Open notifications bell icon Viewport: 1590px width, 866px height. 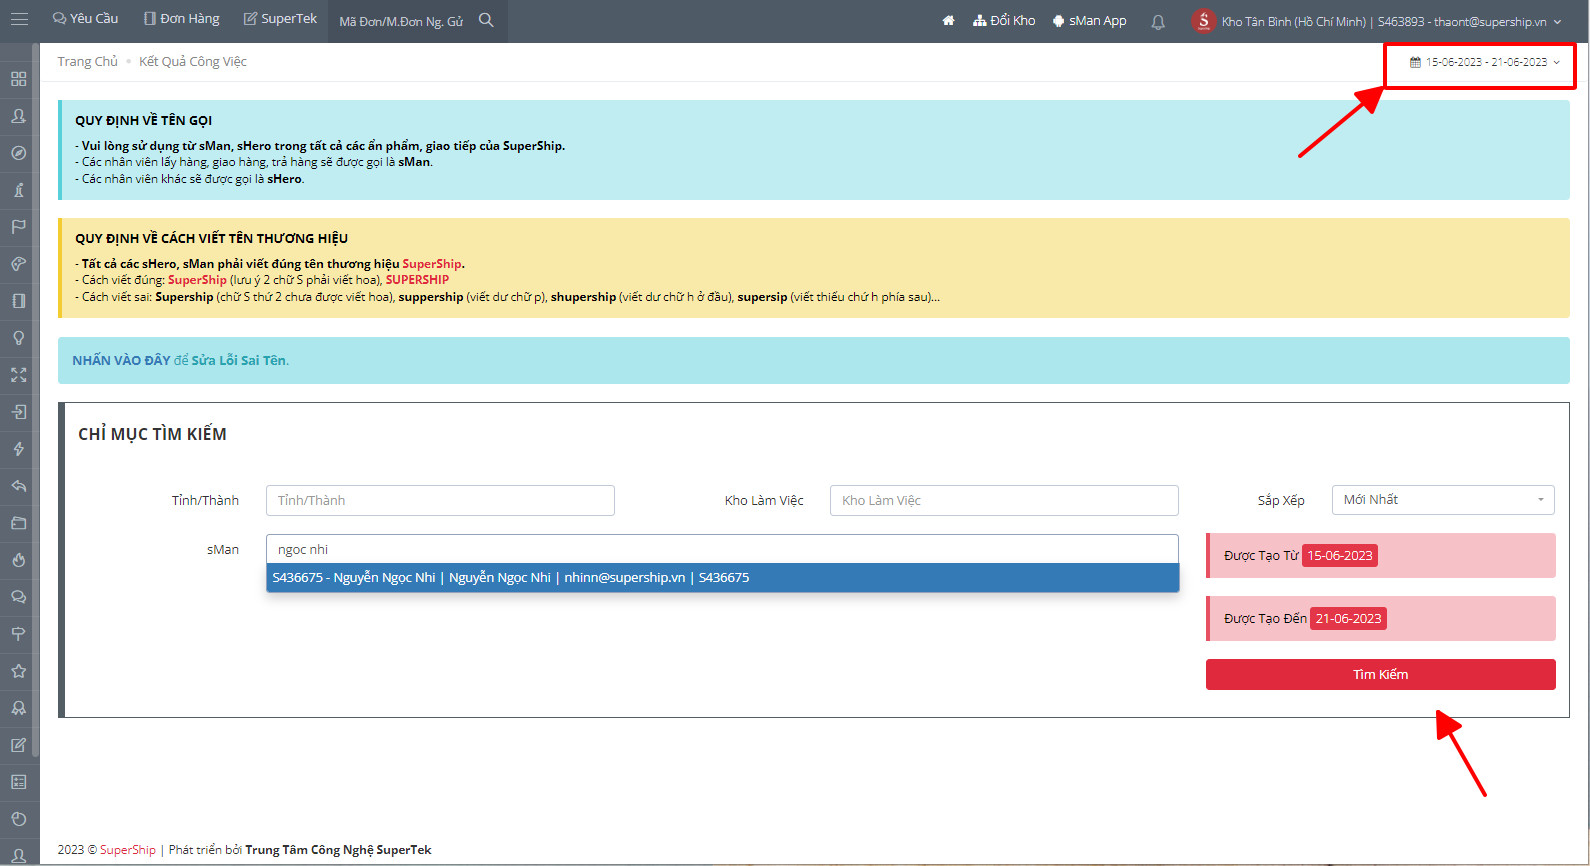pyautogui.click(x=1158, y=21)
